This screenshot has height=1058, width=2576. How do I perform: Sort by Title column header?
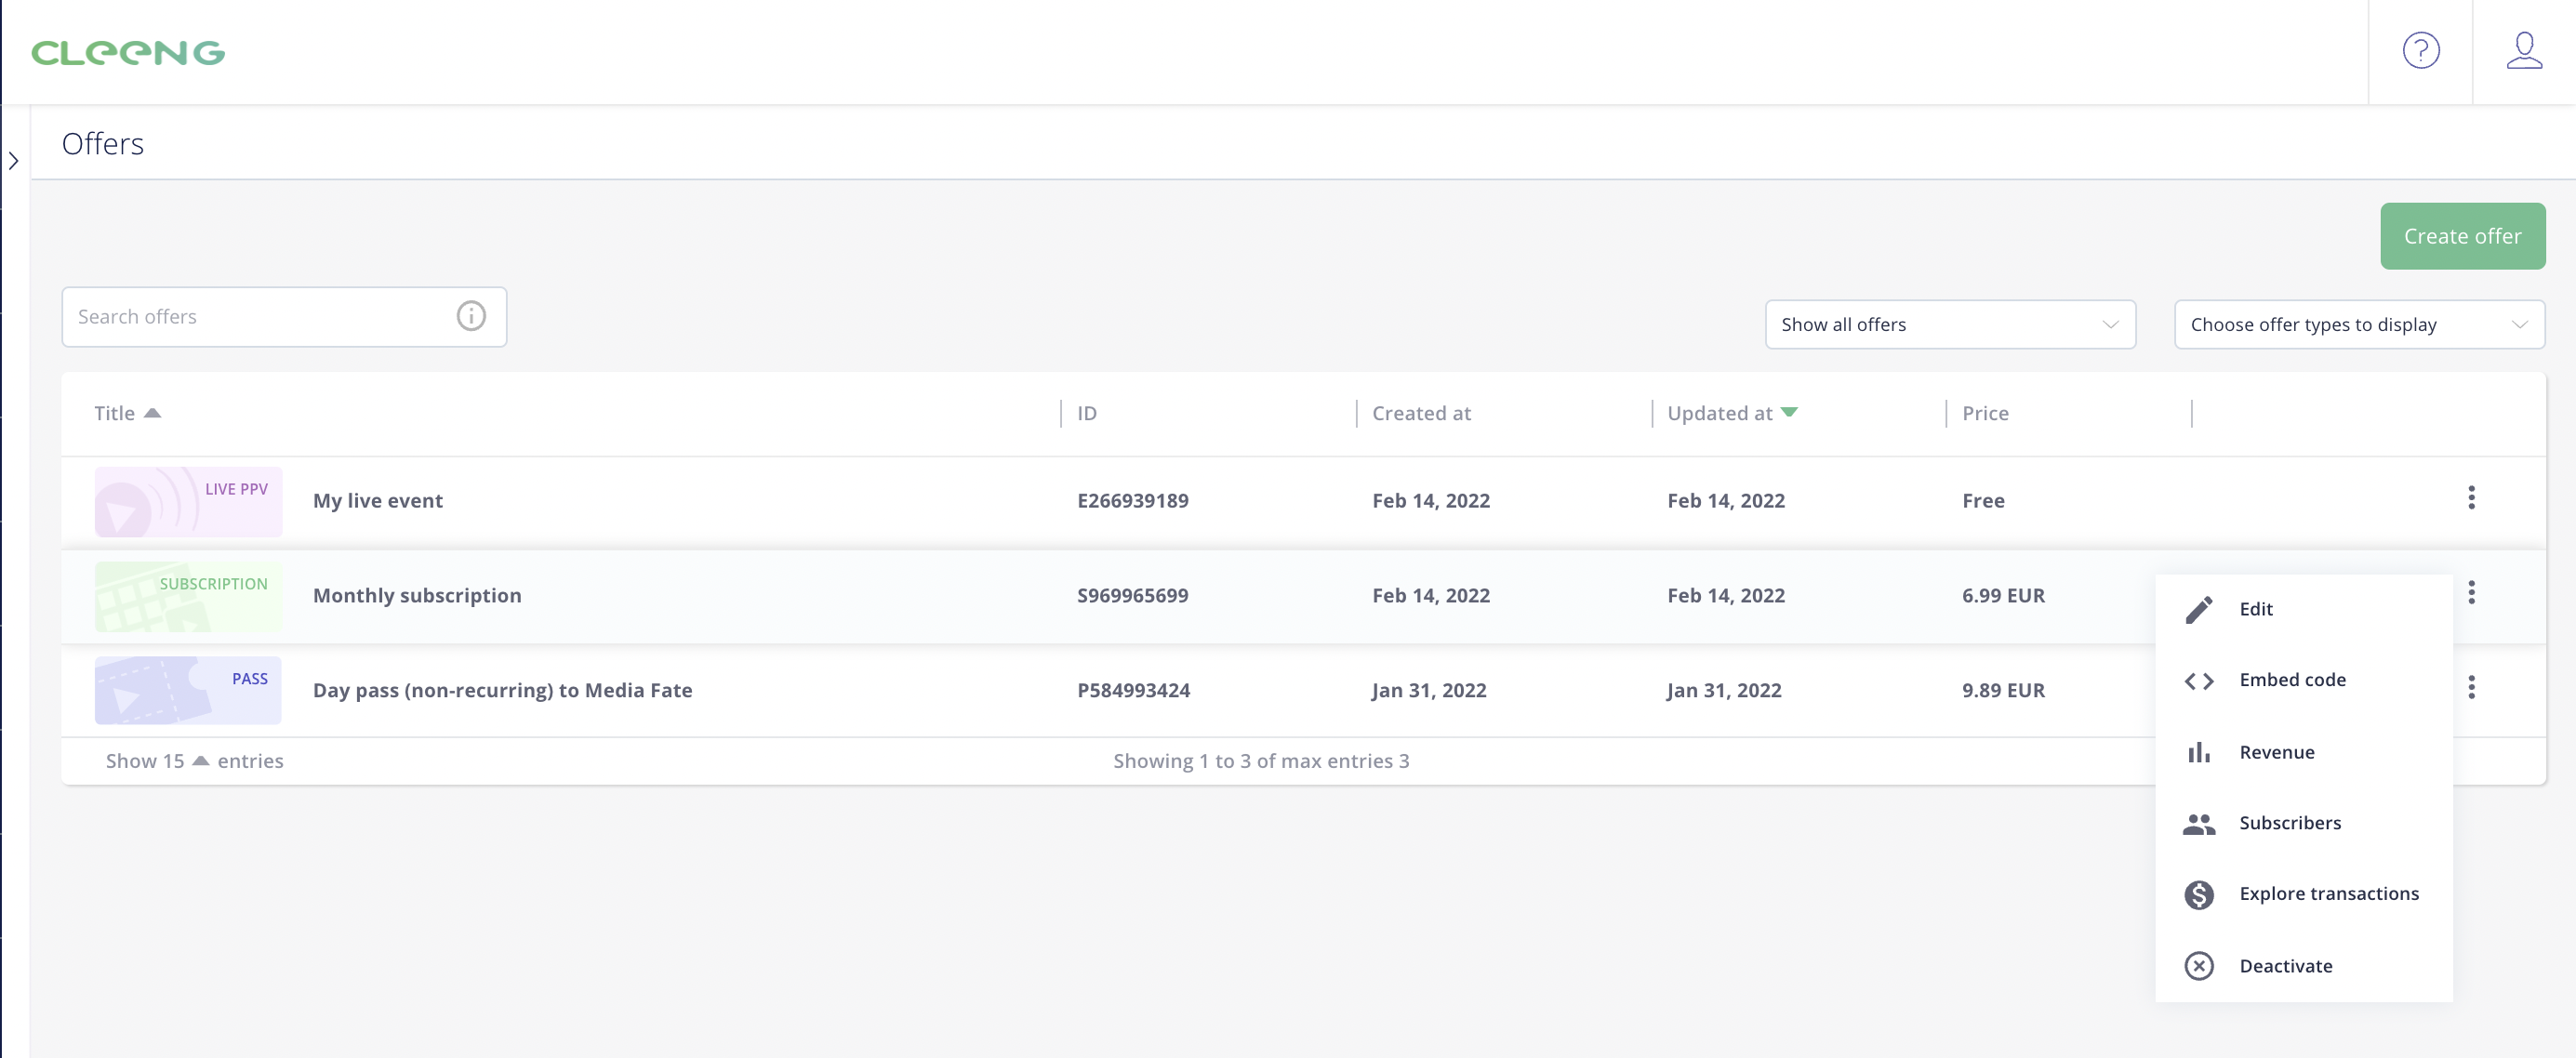coord(127,413)
